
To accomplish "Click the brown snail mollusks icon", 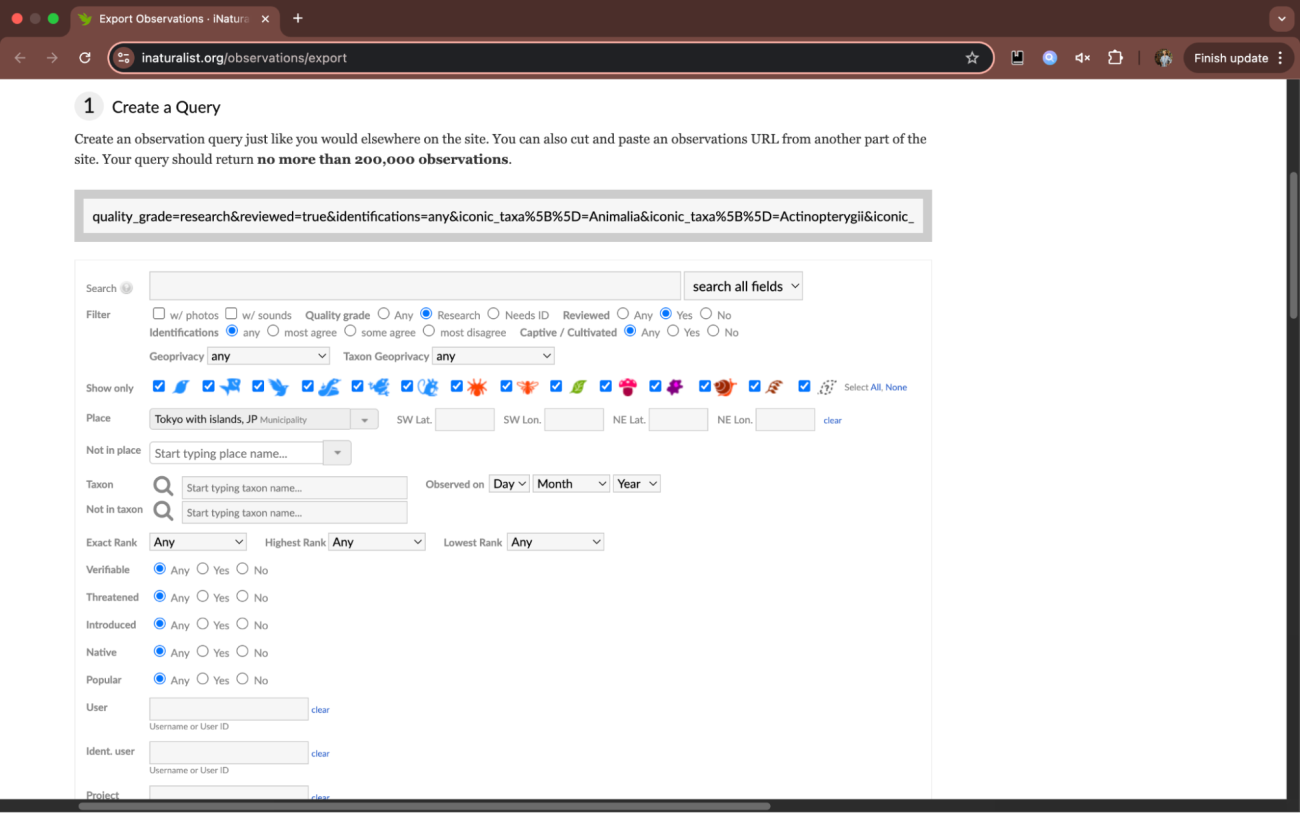I will [x=725, y=387].
